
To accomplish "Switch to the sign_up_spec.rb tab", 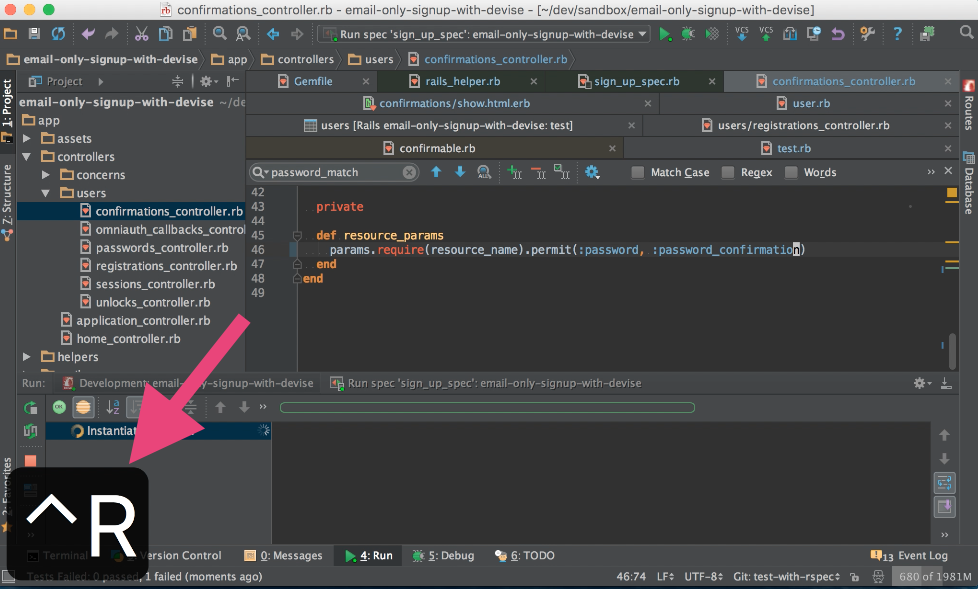I will coord(635,81).
